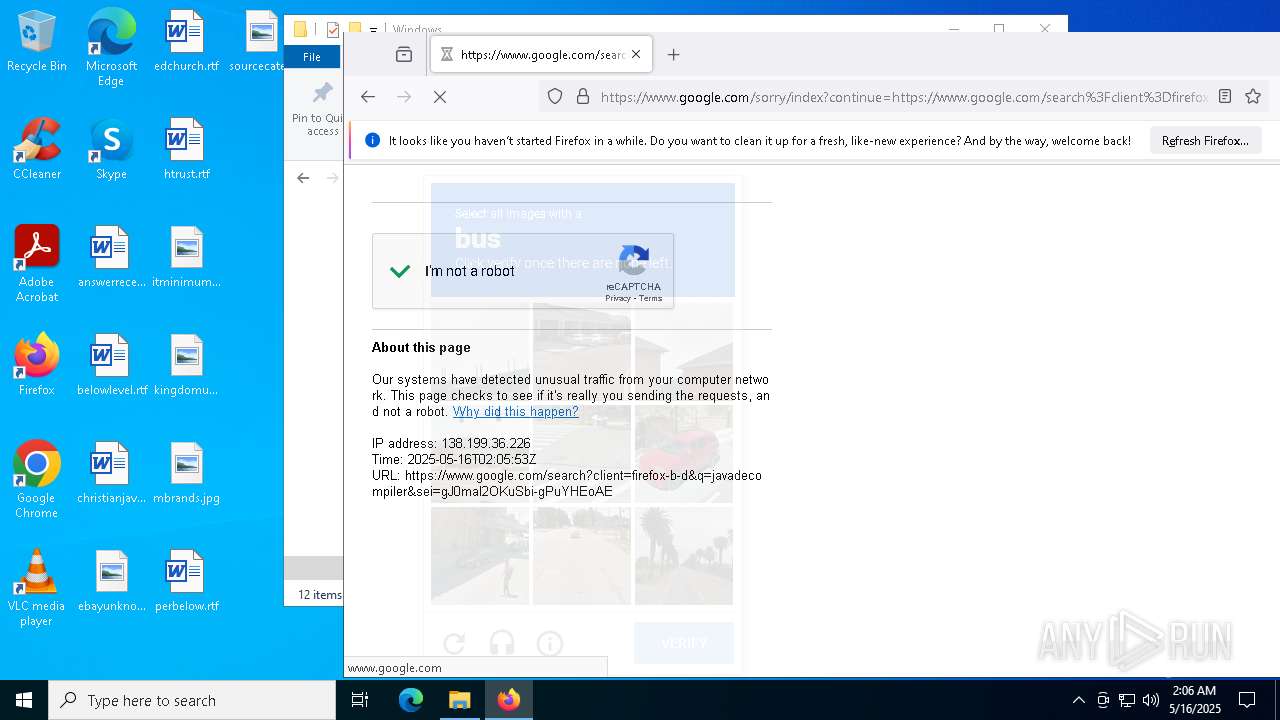Open Firefox desktop shortcut

[37, 364]
